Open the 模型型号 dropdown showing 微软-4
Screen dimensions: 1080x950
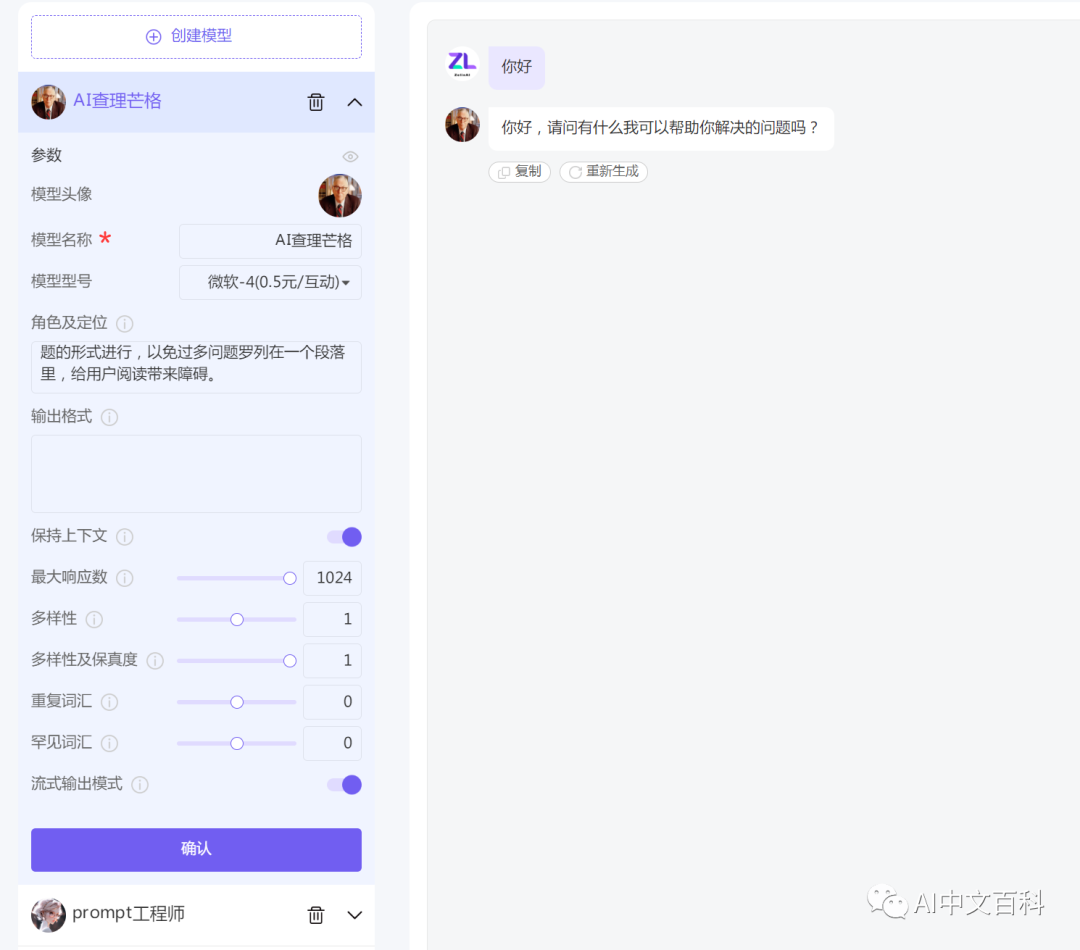point(269,282)
